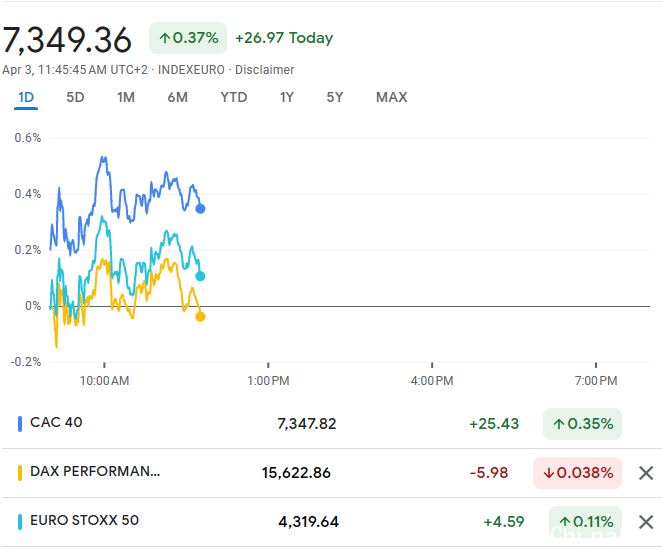This screenshot has height=548, width=662.
Task: Click the 0.2% y-axis label
Action: coord(28,250)
